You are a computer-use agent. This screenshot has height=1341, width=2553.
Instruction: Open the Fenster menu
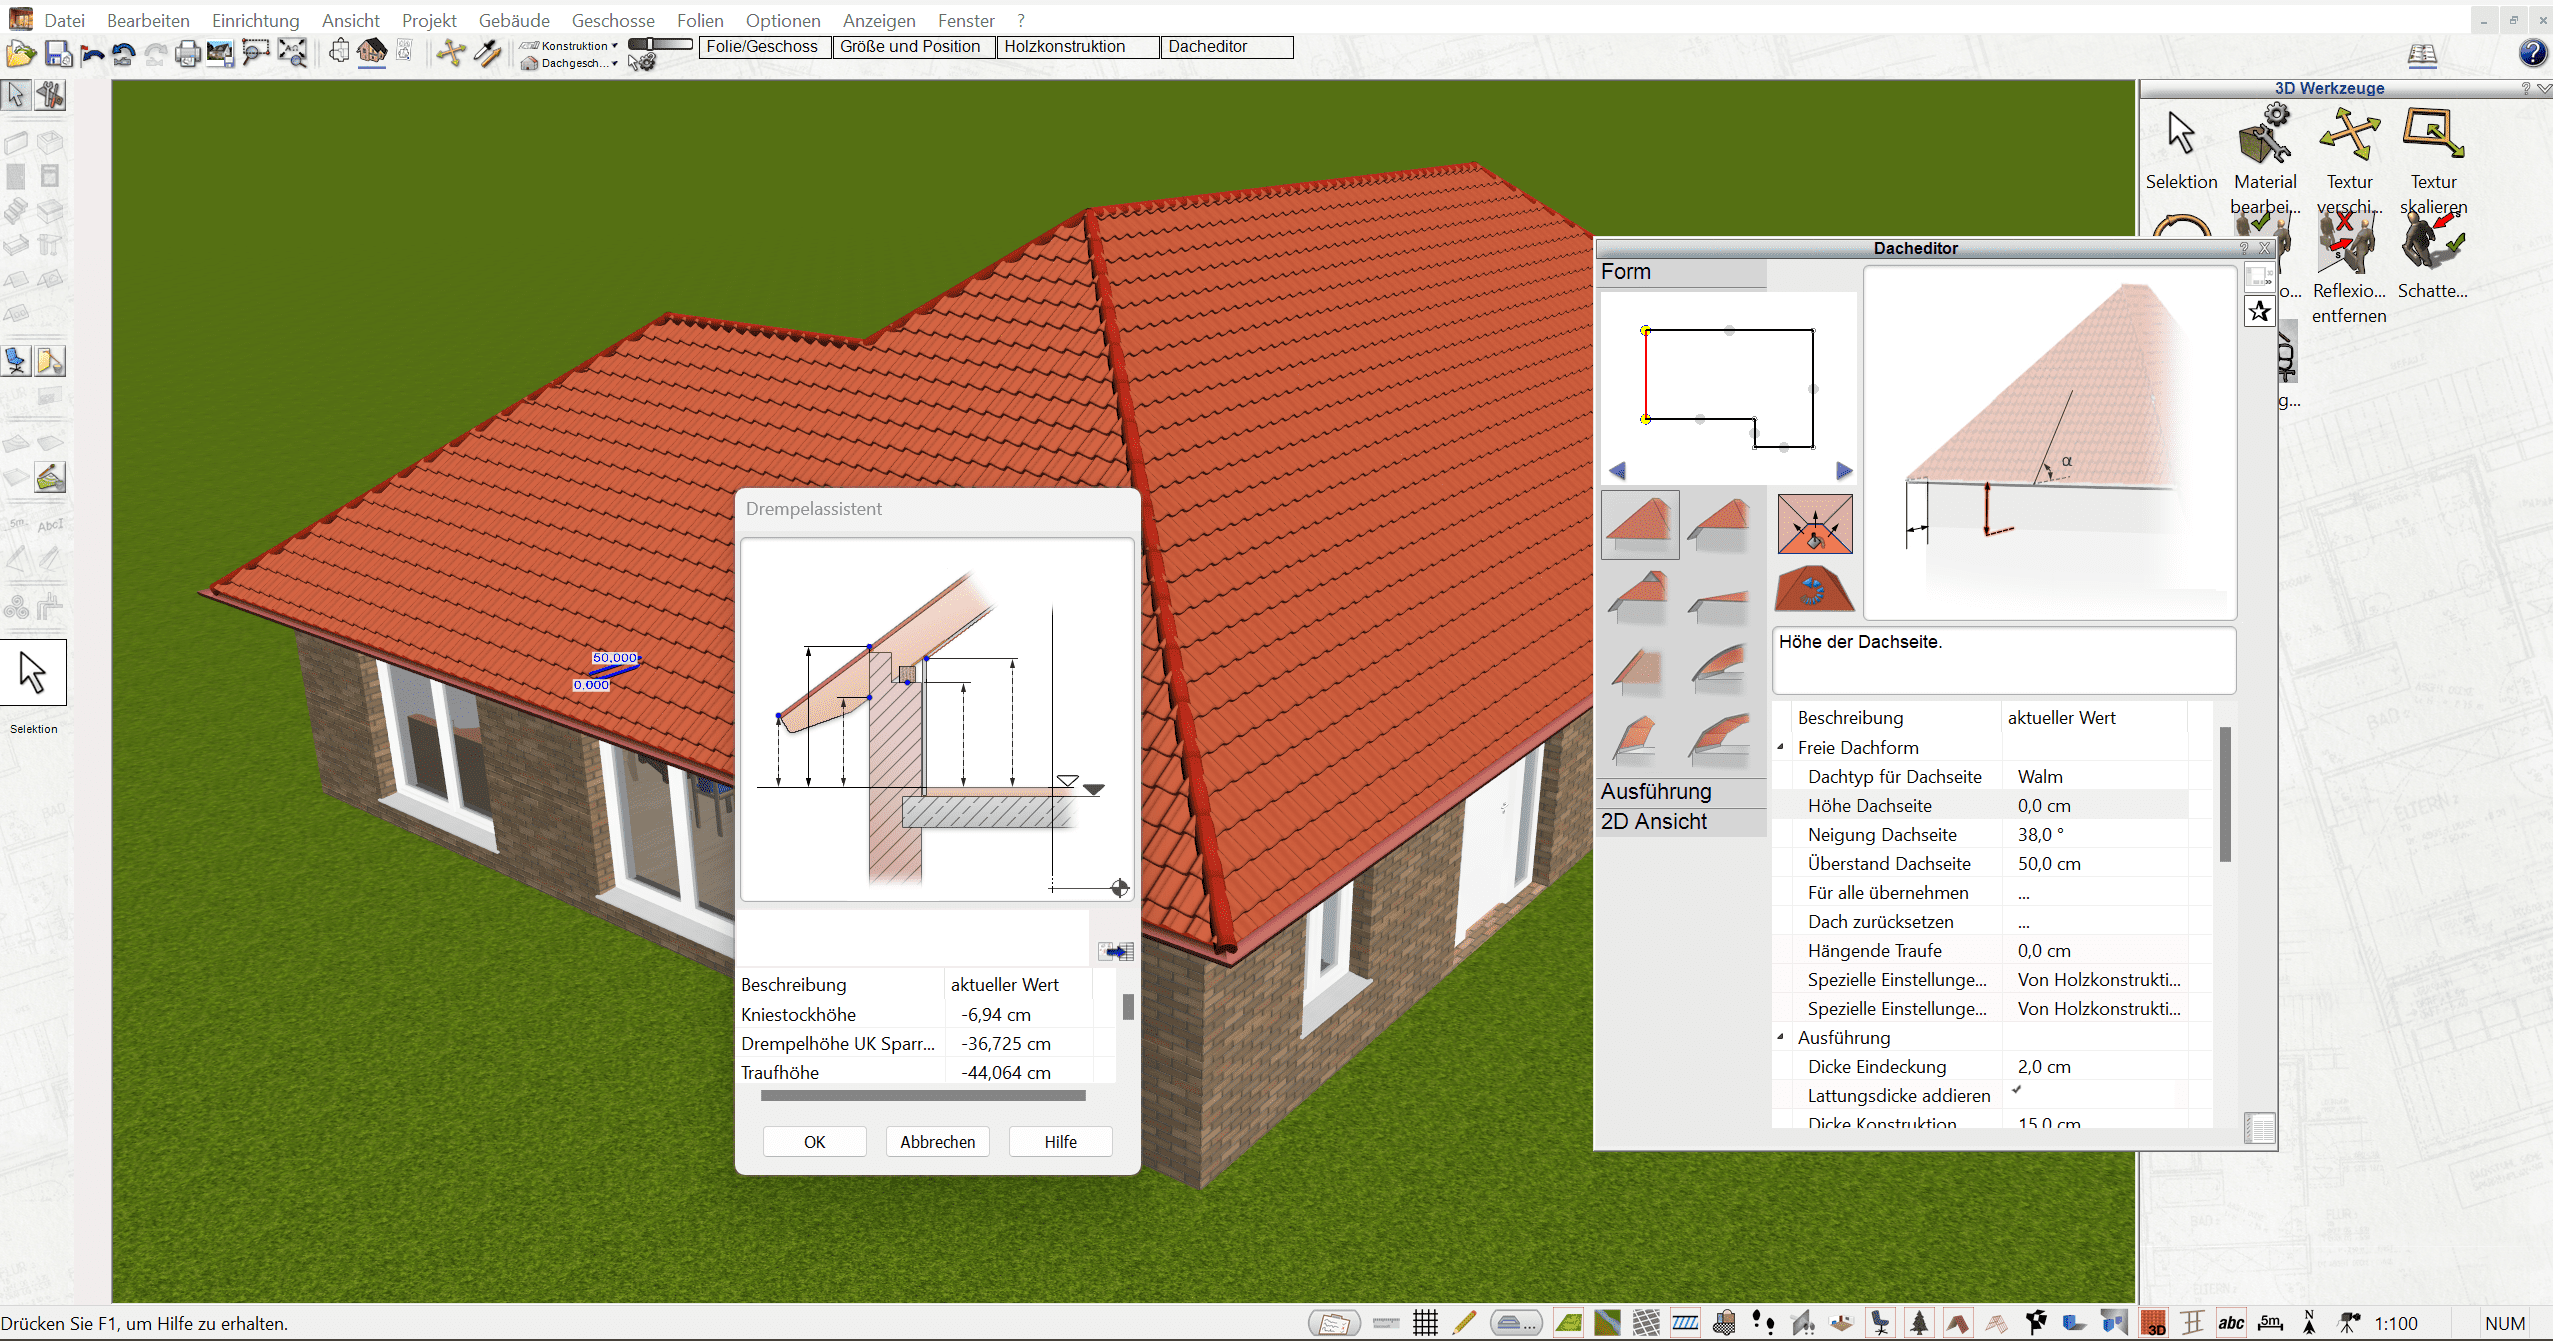(966, 20)
